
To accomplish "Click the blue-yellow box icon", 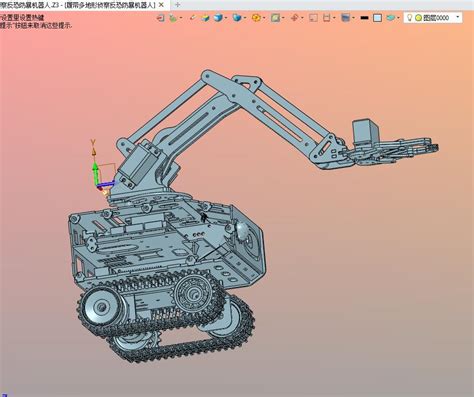I will [x=205, y=18].
